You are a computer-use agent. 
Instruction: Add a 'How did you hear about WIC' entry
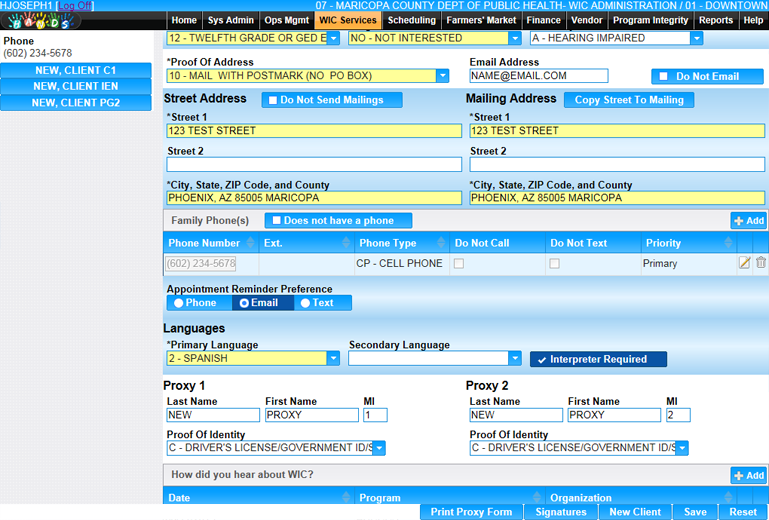(748, 475)
